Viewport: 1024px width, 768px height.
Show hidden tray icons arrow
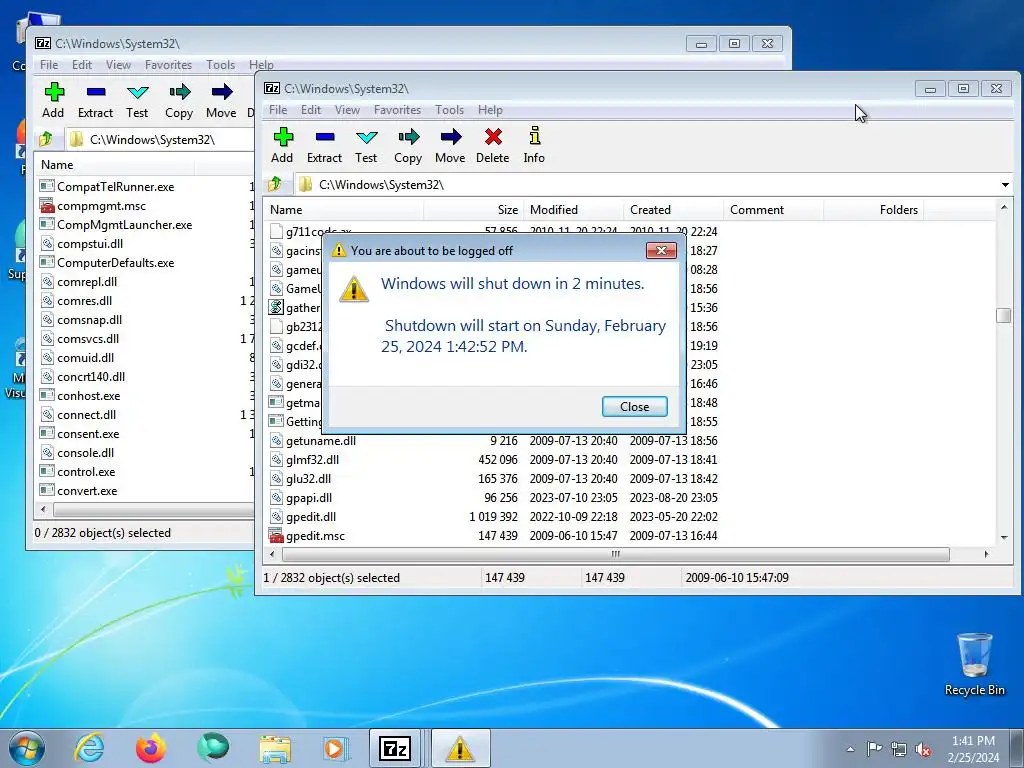click(850, 749)
